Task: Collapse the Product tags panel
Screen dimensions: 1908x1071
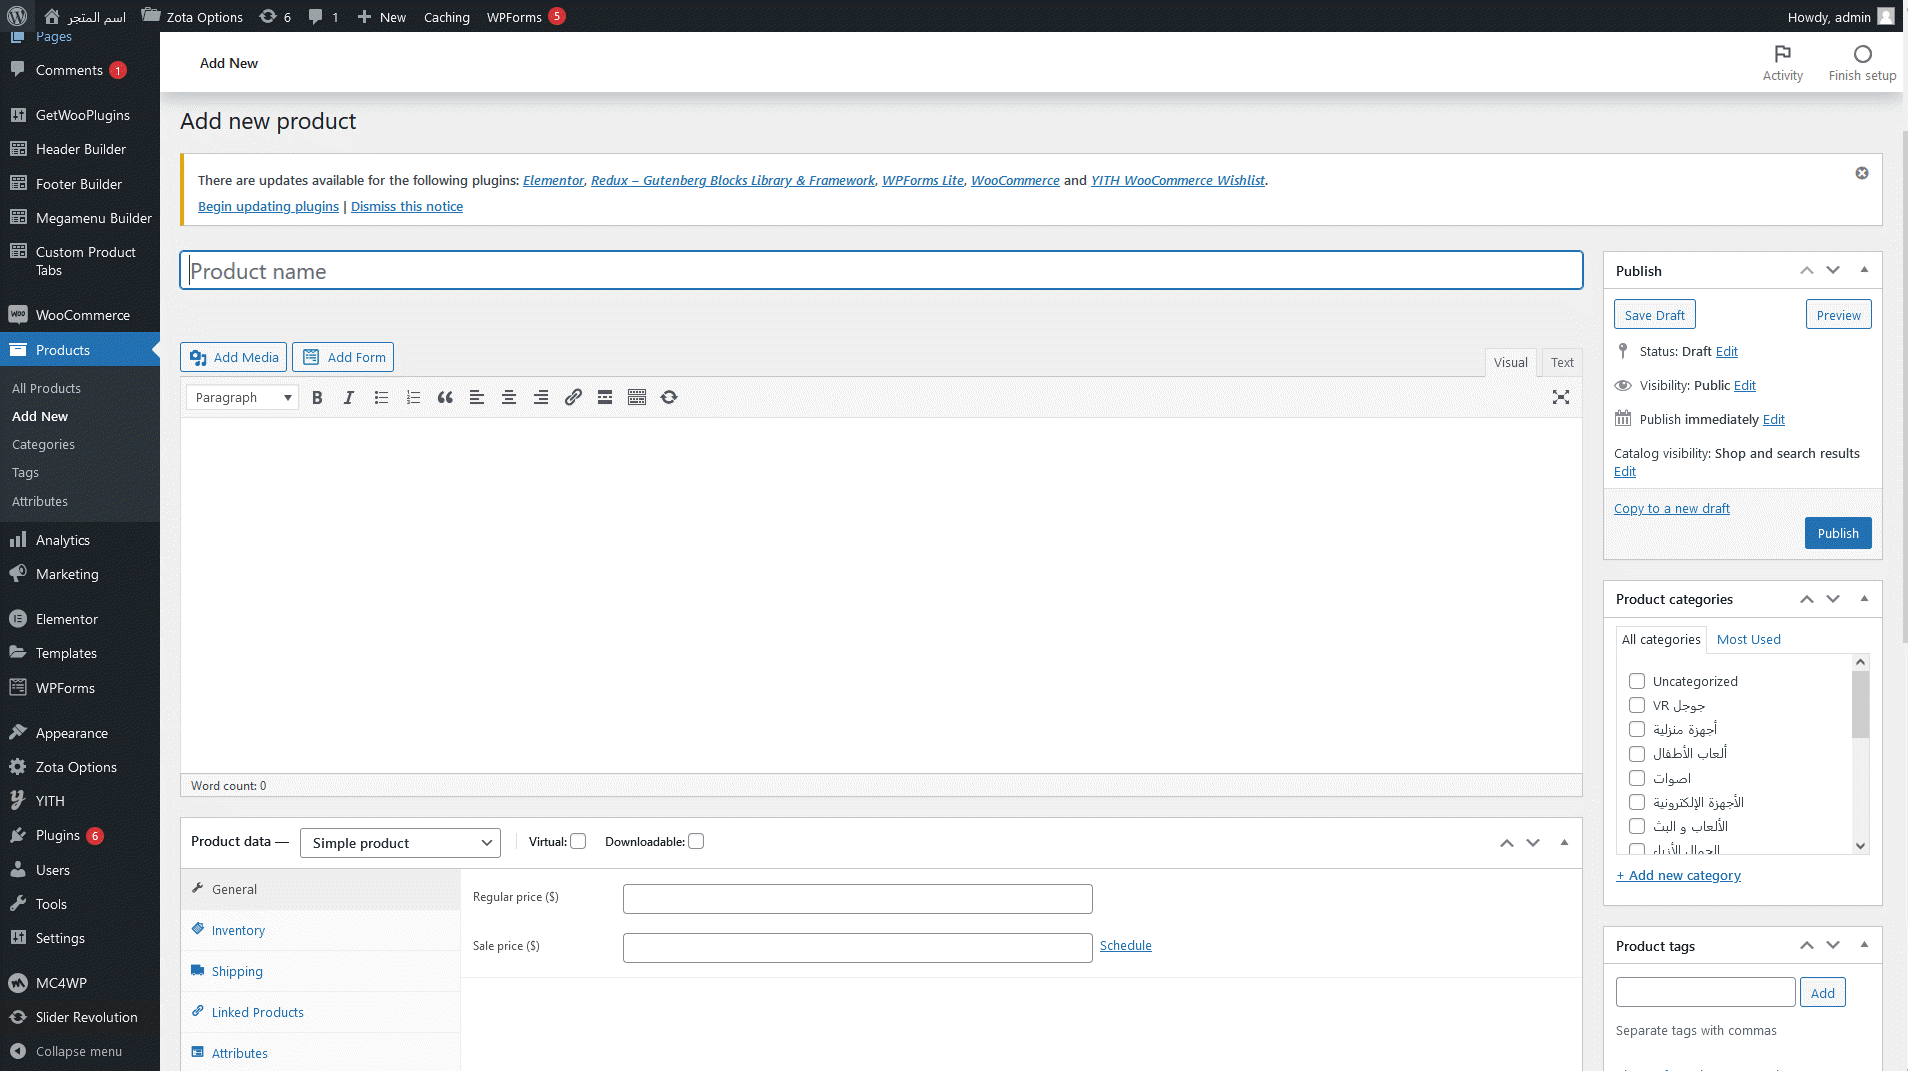Action: coord(1864,945)
